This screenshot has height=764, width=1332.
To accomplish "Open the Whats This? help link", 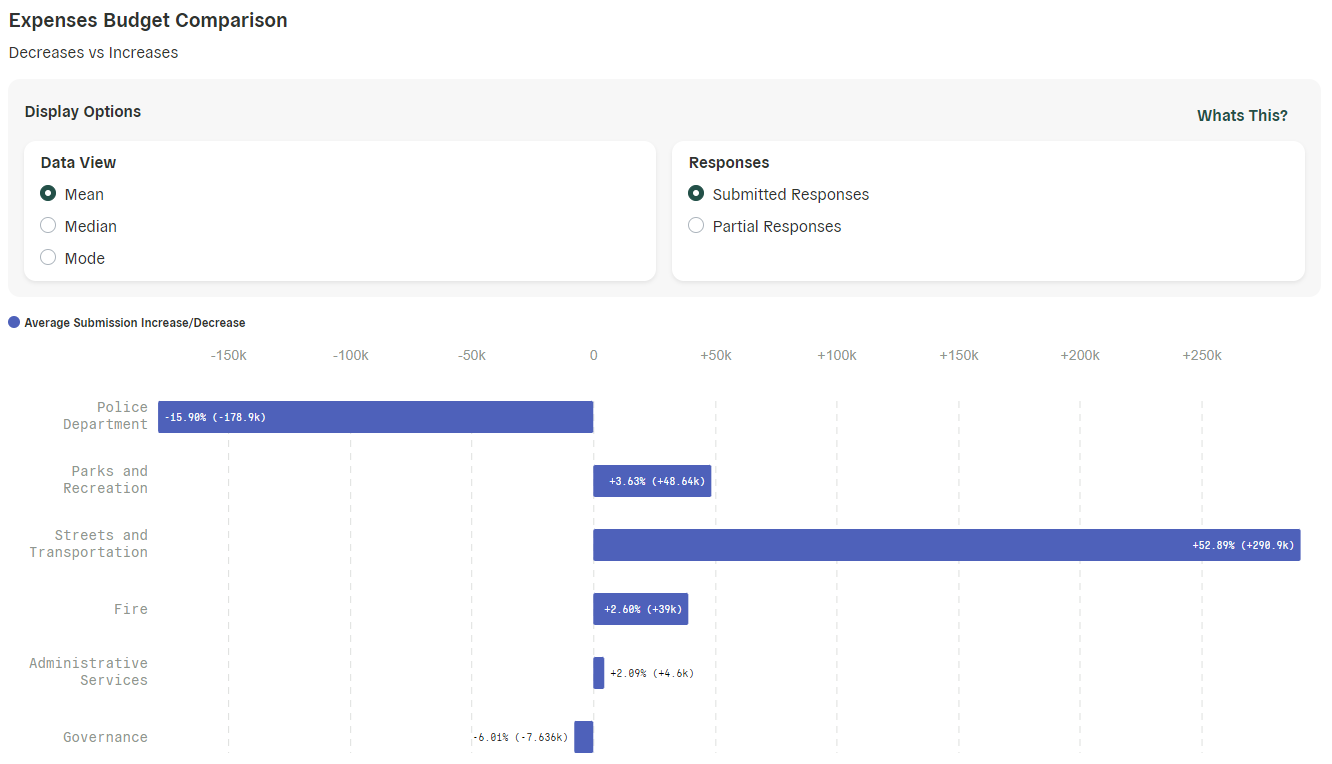I will click(1242, 116).
